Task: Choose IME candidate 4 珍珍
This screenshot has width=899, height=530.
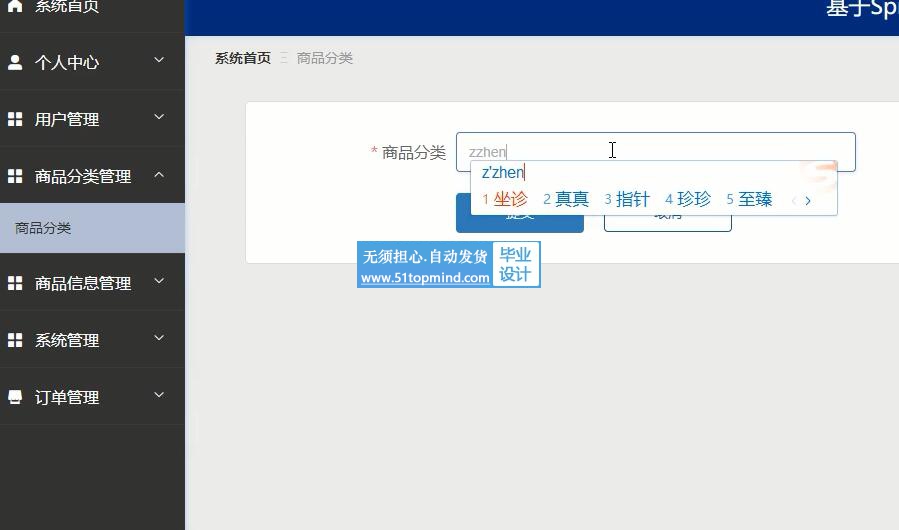Action: [x=688, y=199]
